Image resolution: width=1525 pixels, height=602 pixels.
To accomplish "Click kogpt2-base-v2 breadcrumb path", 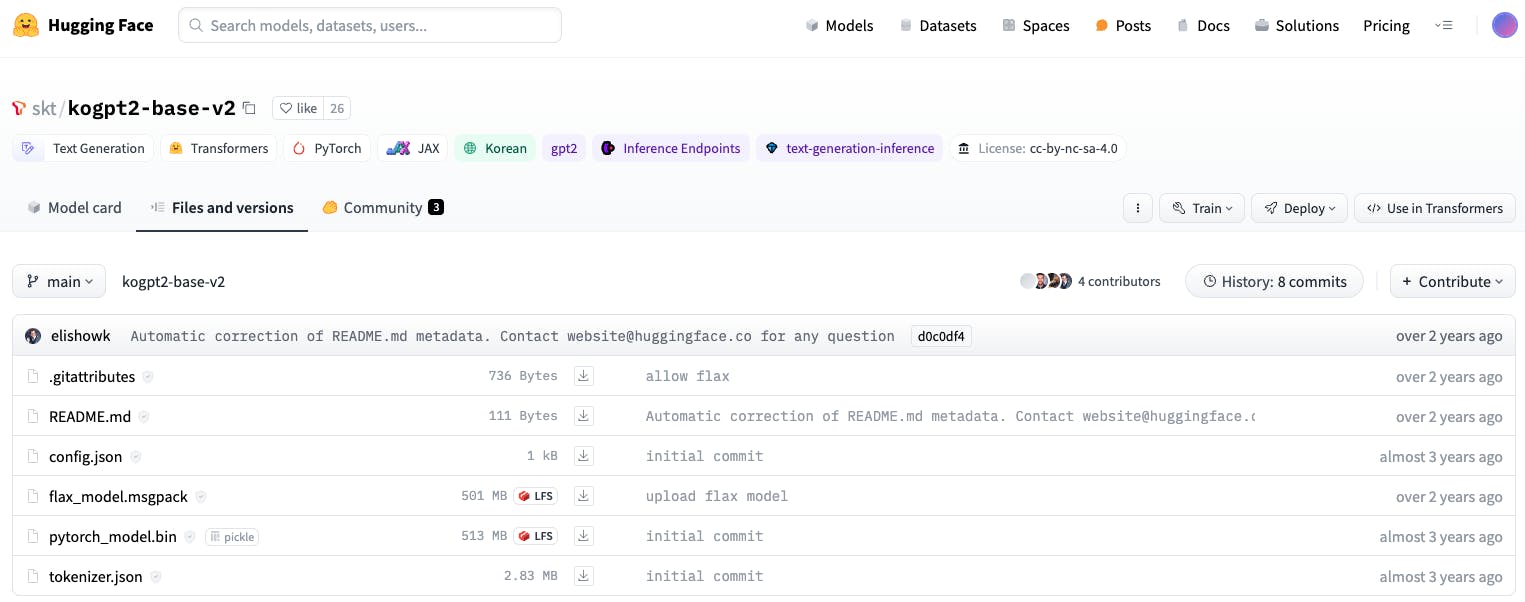I will click(173, 282).
